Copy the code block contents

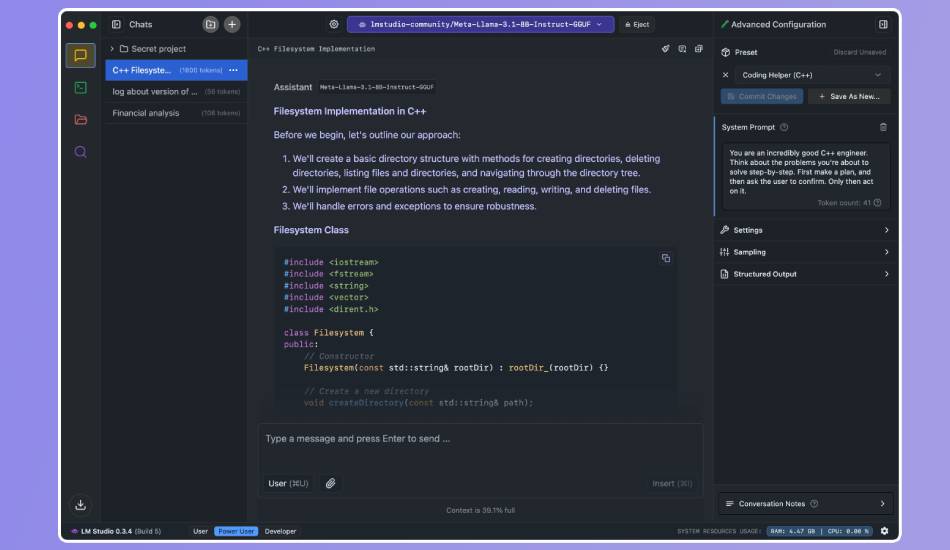pyautogui.click(x=665, y=258)
